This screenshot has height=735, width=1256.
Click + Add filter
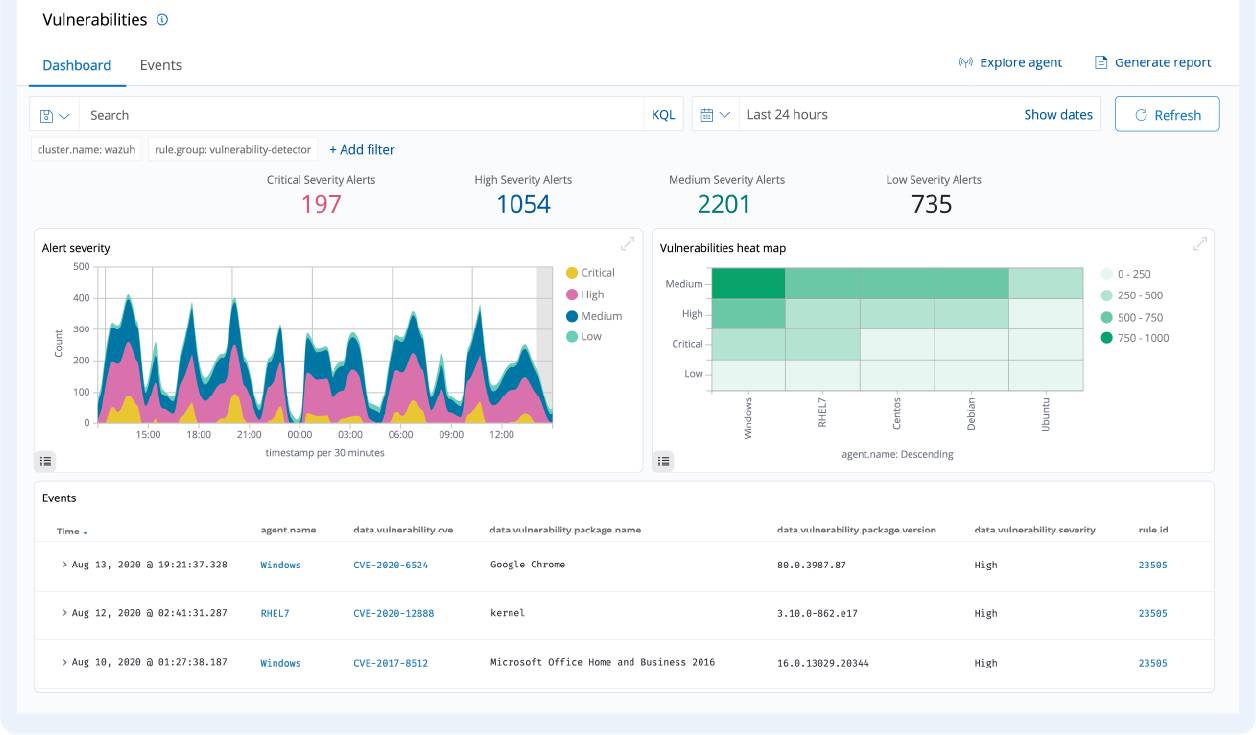(362, 150)
